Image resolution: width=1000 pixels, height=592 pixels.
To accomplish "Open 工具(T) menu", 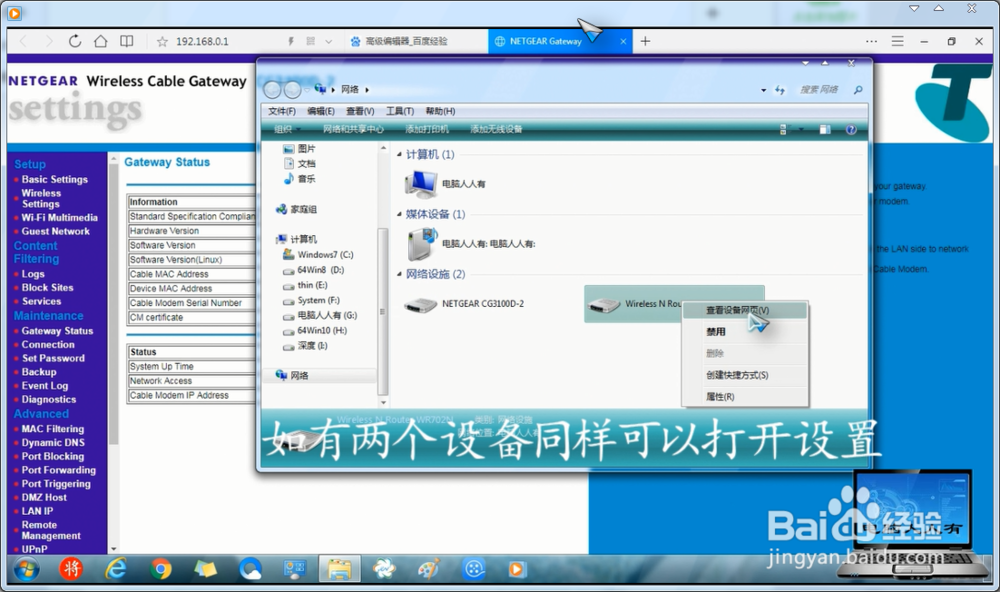I will 400,111.
